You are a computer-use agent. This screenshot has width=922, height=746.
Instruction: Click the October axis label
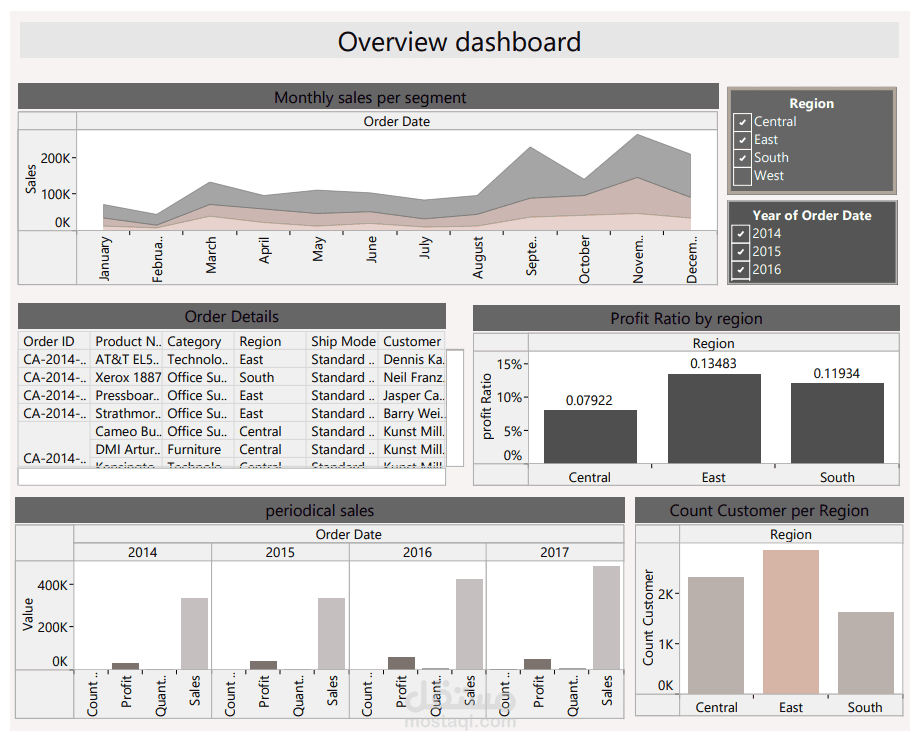coord(584,259)
